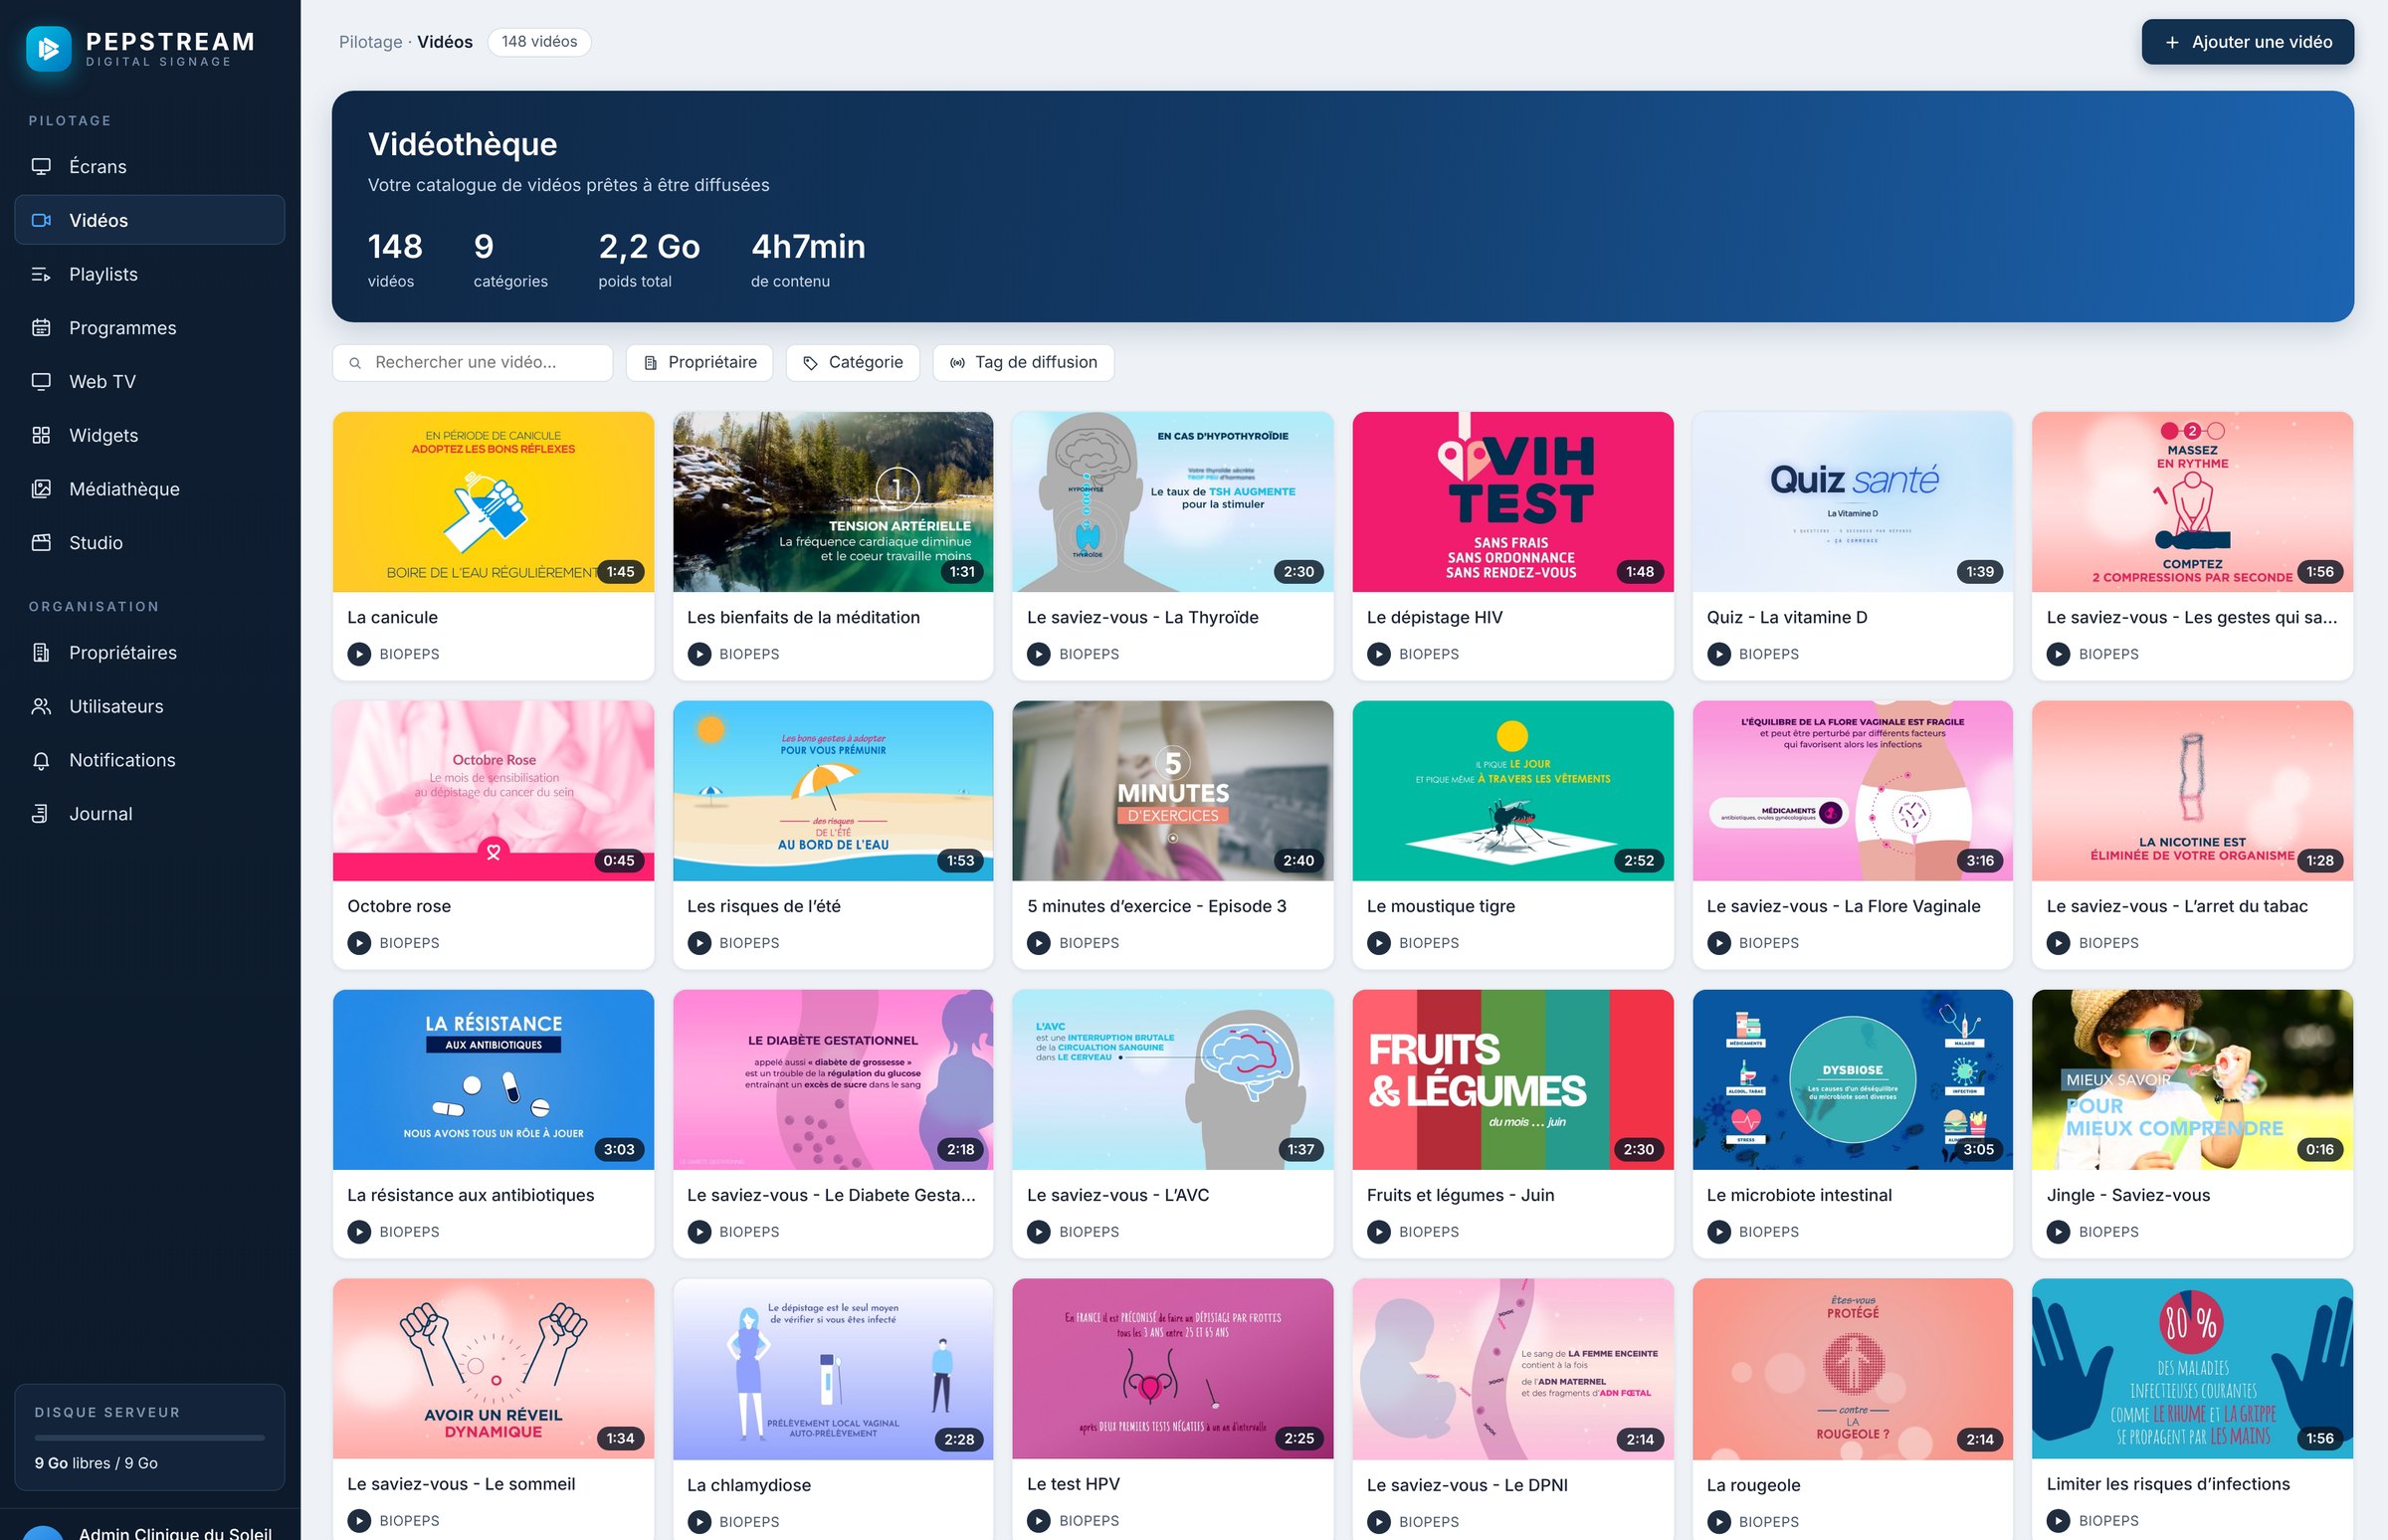
Task: Click the Ajouter une vidéo button
Action: tap(2247, 42)
